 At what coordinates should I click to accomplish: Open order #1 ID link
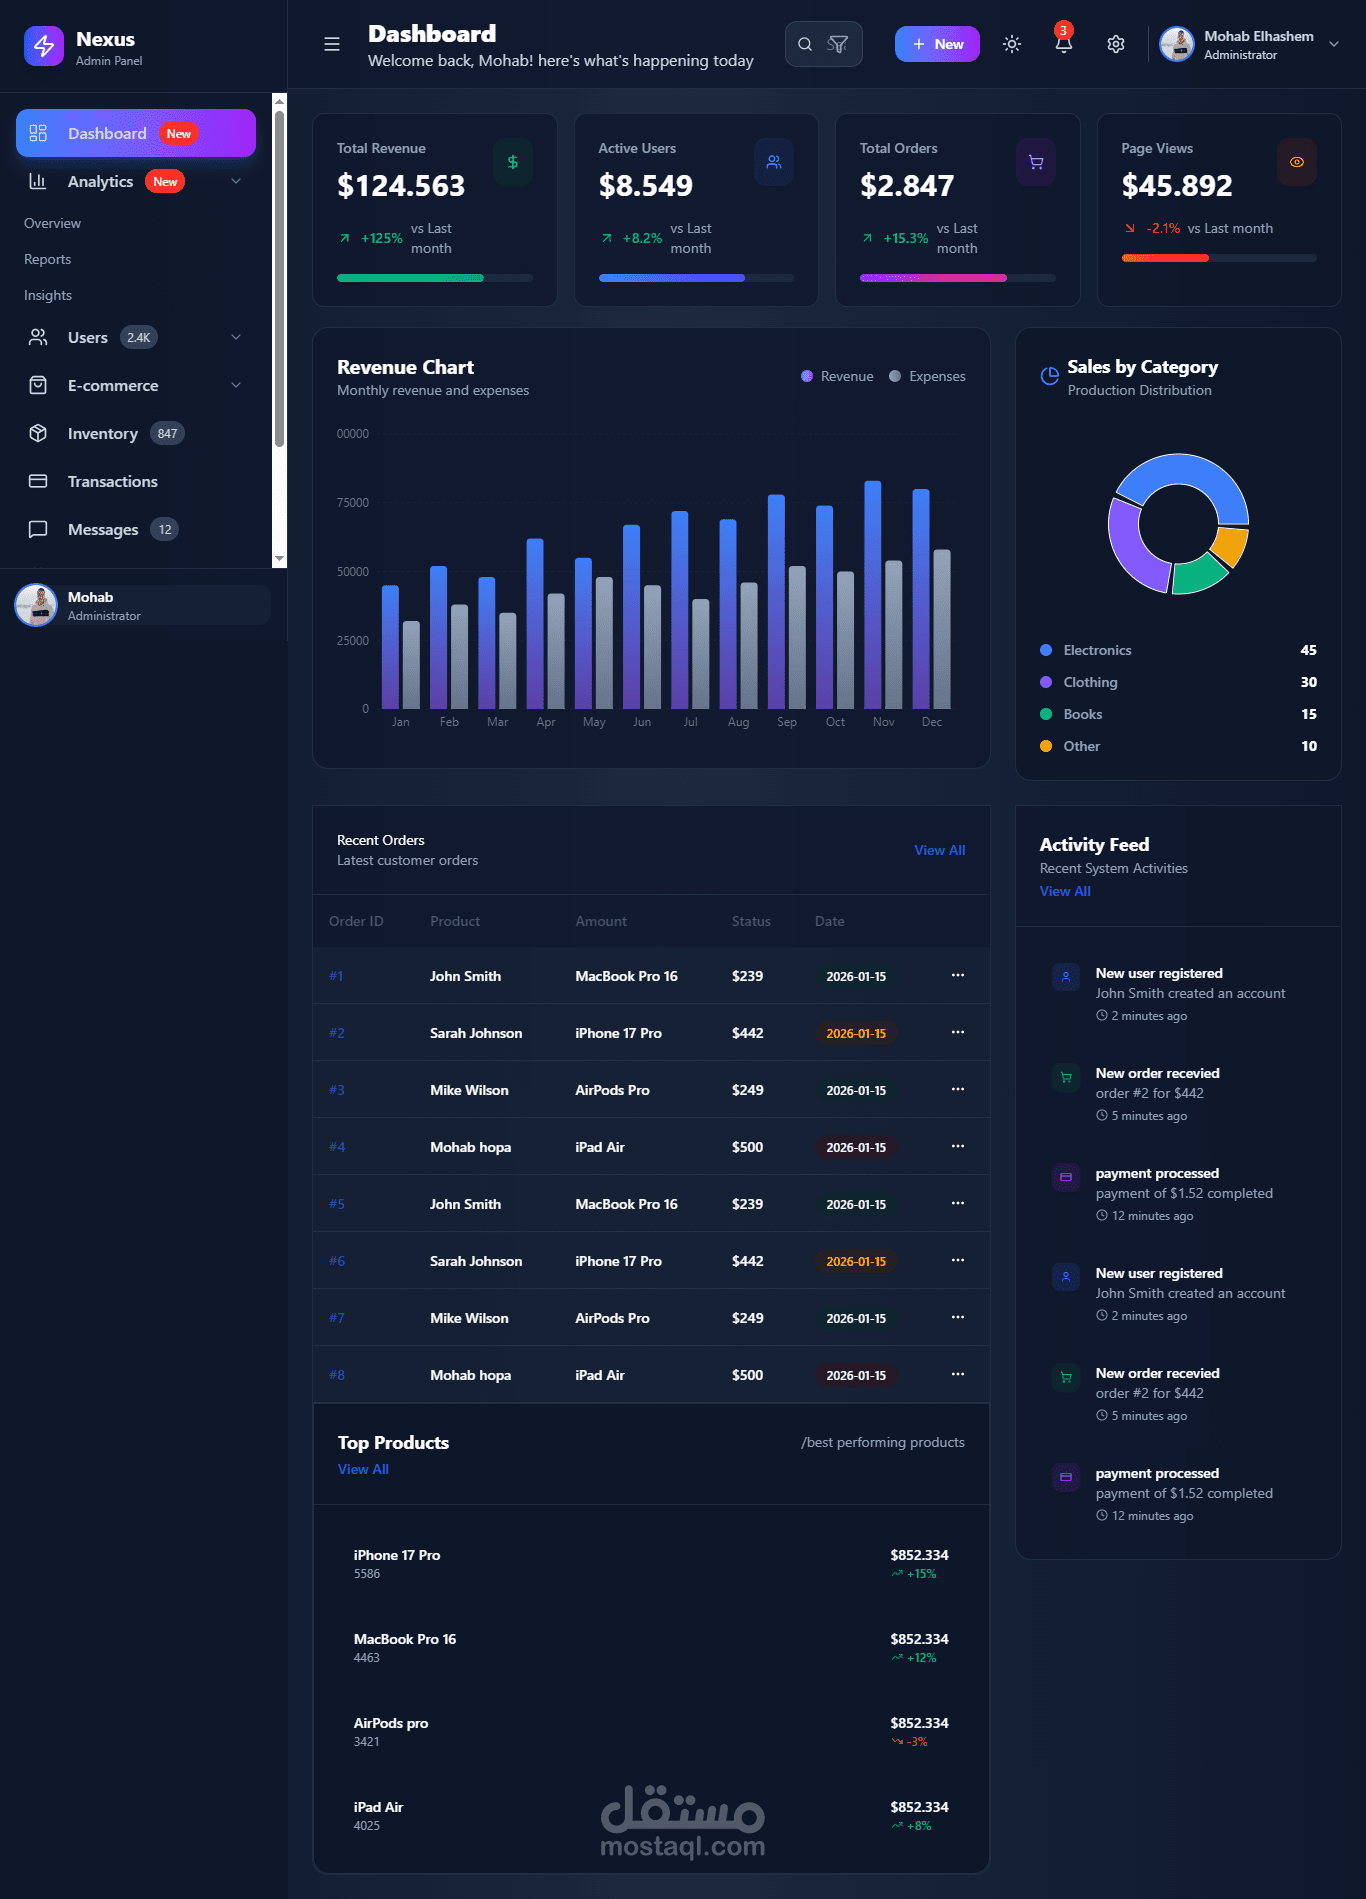click(x=336, y=976)
